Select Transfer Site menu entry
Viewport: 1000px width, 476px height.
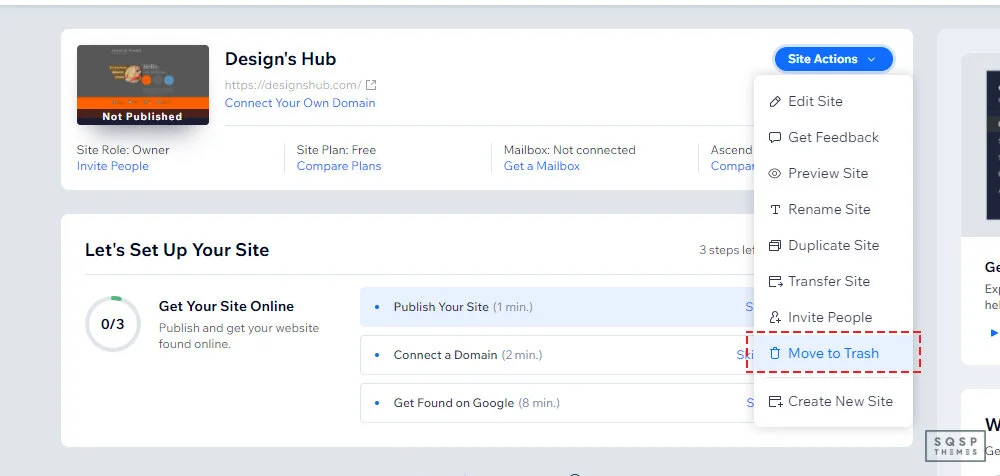point(833,281)
